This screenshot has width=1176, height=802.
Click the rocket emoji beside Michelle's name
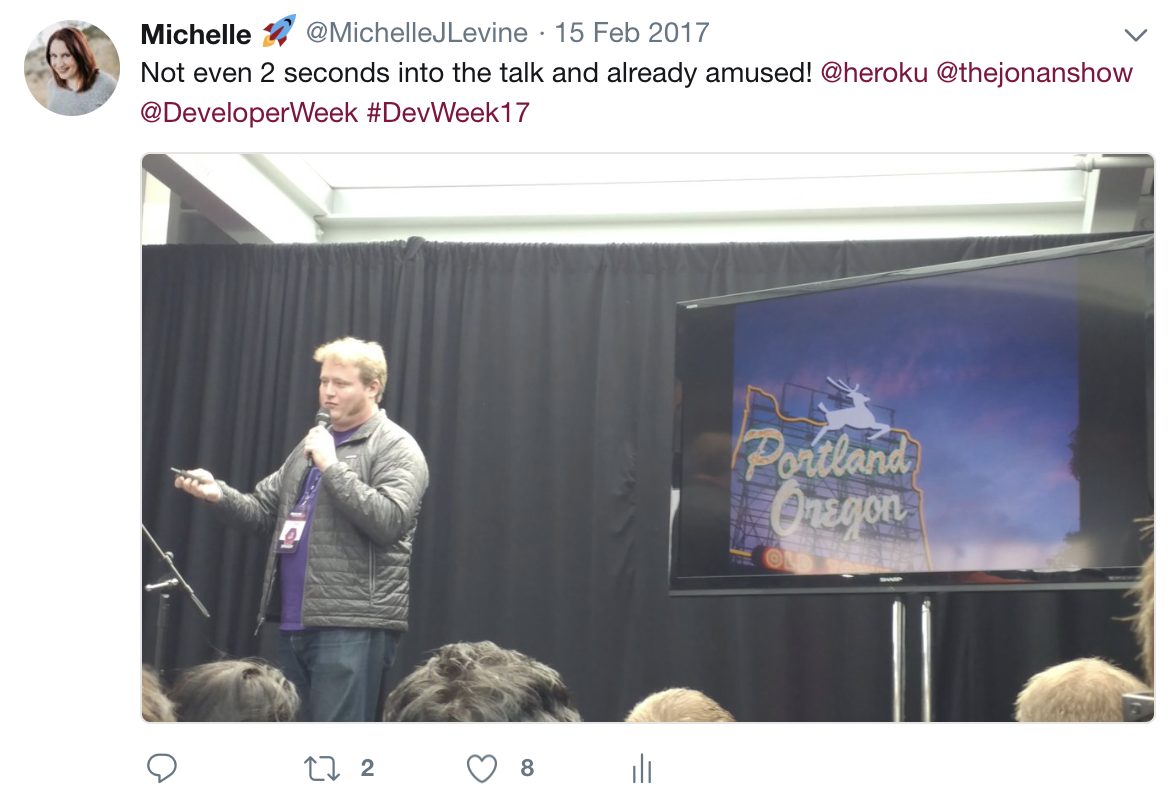[x=278, y=32]
